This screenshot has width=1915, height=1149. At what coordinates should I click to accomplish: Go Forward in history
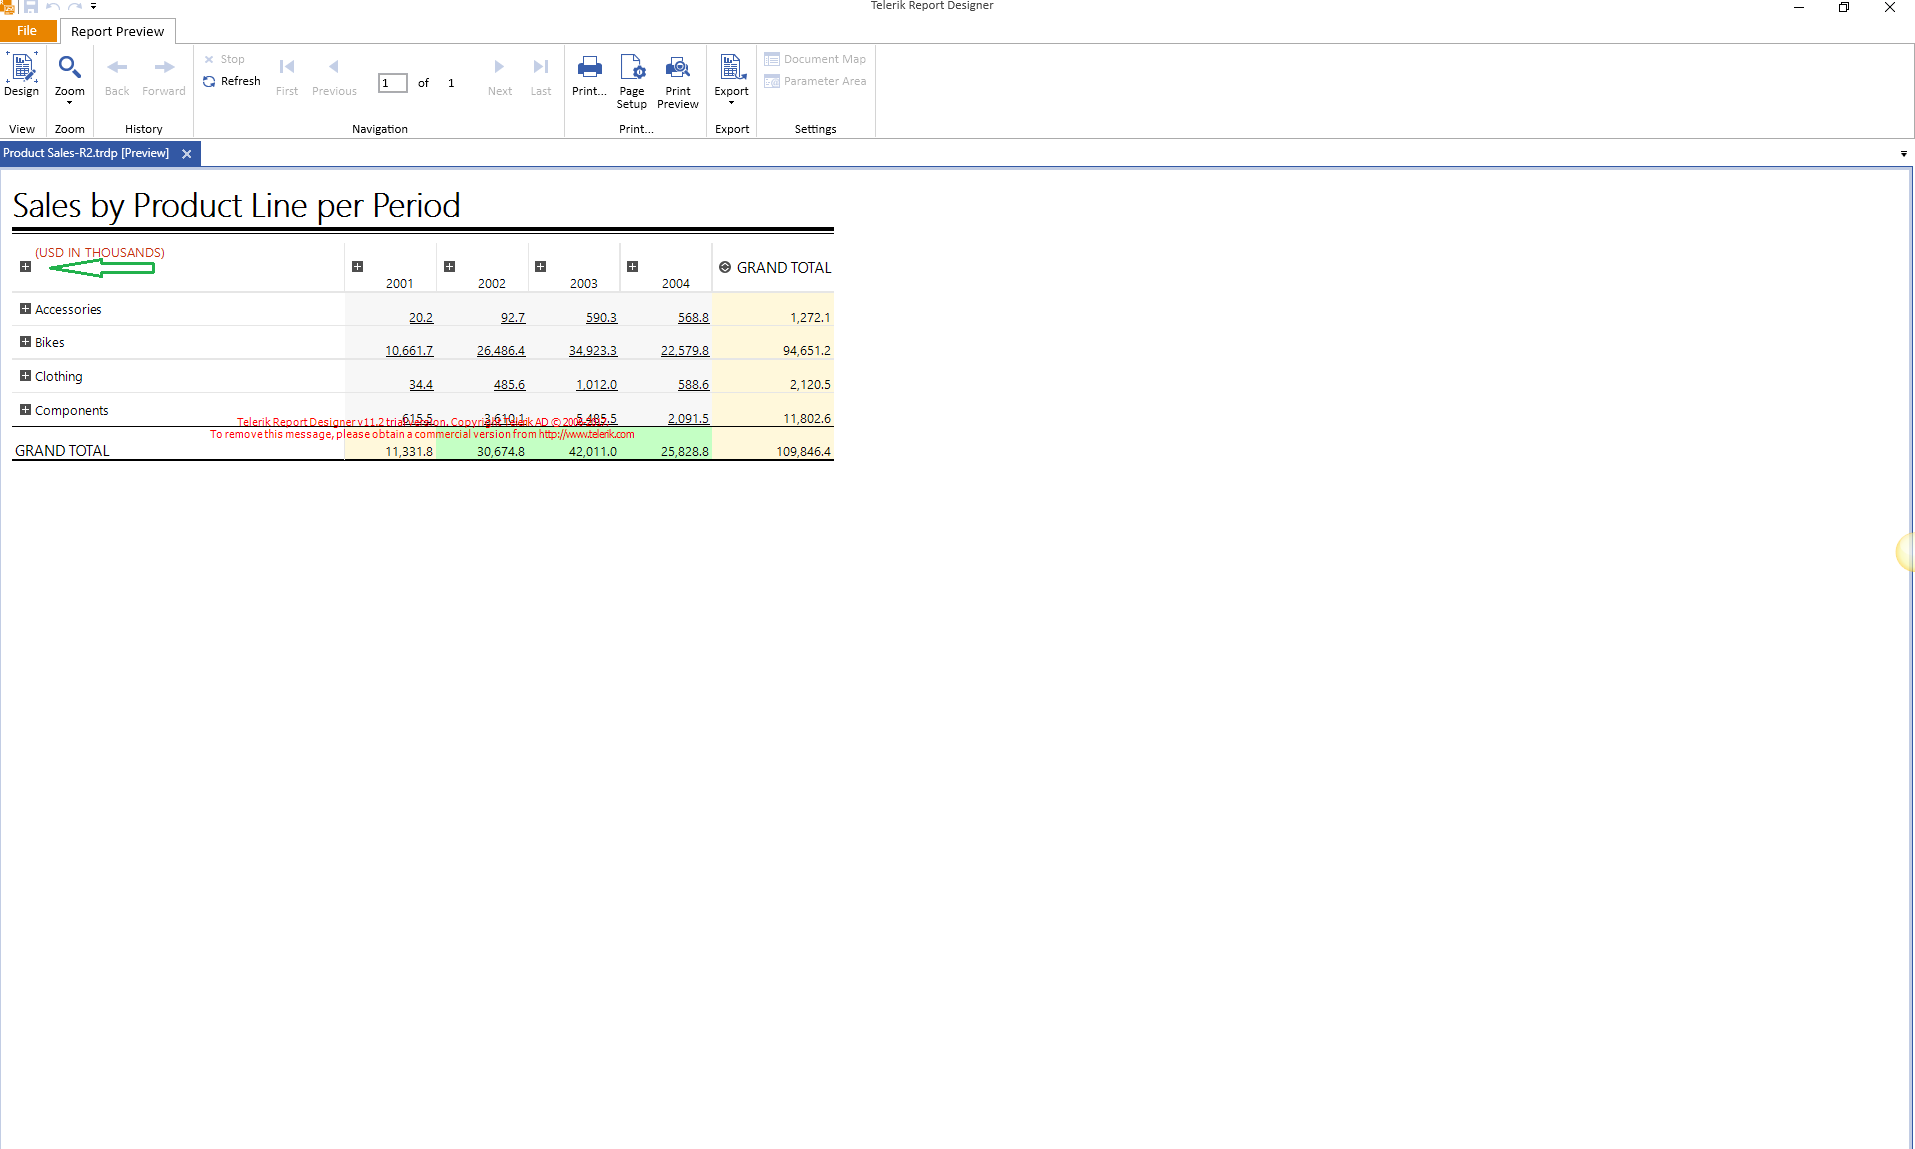pyautogui.click(x=164, y=77)
